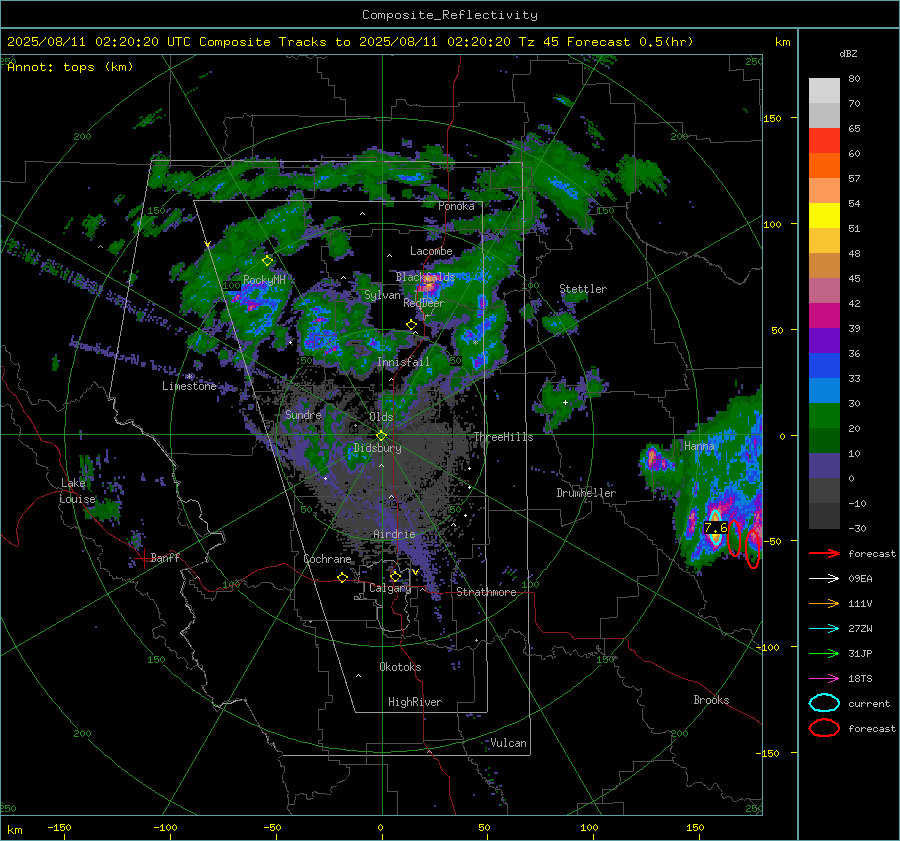Click the green 31JP arrow in legend
Screen dimensions: 900x841
pos(824,653)
